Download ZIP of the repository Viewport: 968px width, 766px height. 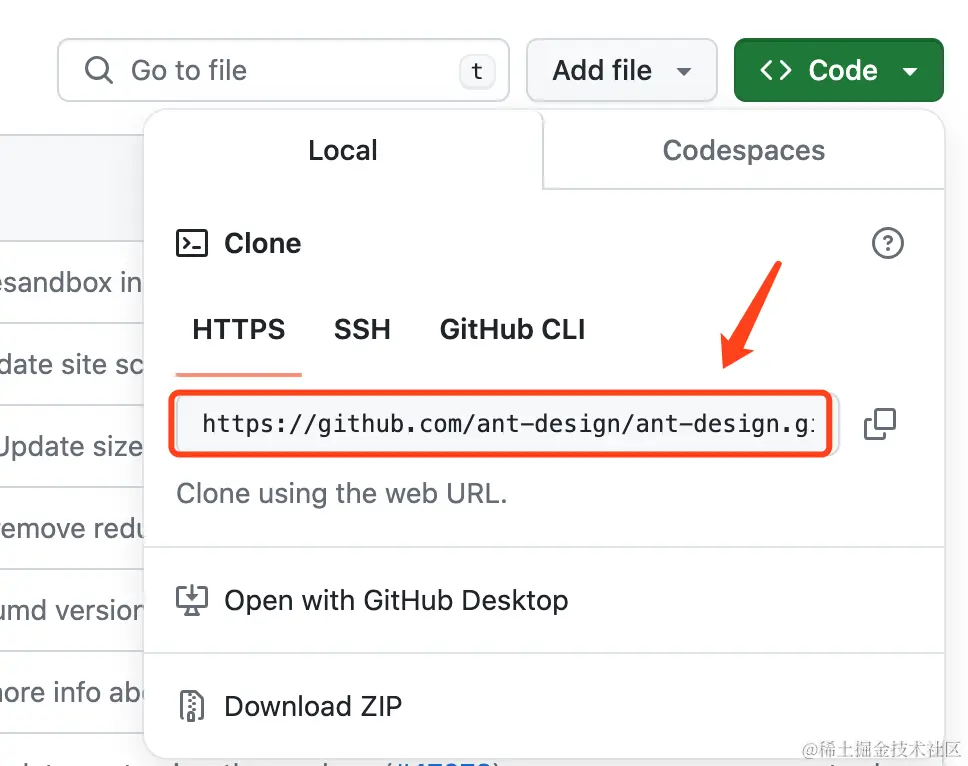pos(313,706)
